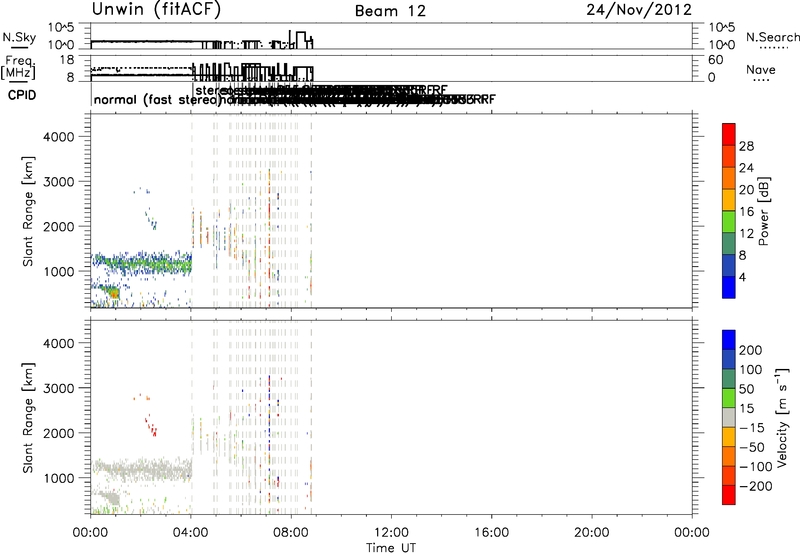The image size is (800, 554).
Task: Click the left '10^5' N.Sky axis value
Action: [61, 28]
